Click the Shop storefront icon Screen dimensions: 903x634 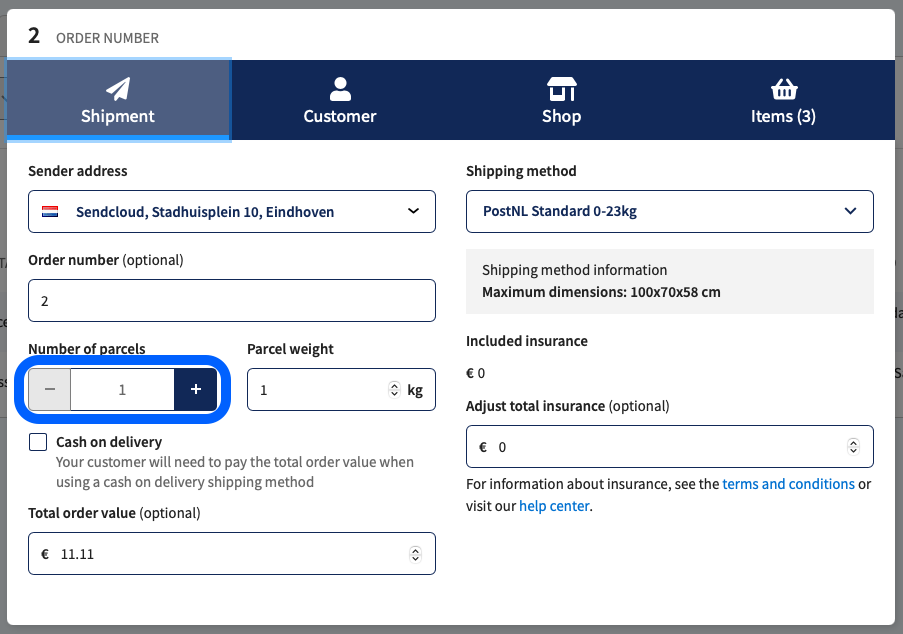pos(561,88)
